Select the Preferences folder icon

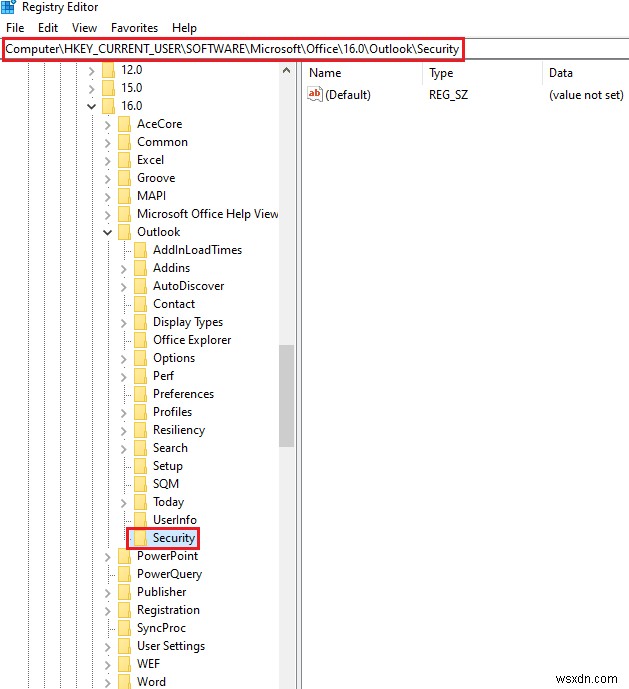pyautogui.click(x=140, y=394)
